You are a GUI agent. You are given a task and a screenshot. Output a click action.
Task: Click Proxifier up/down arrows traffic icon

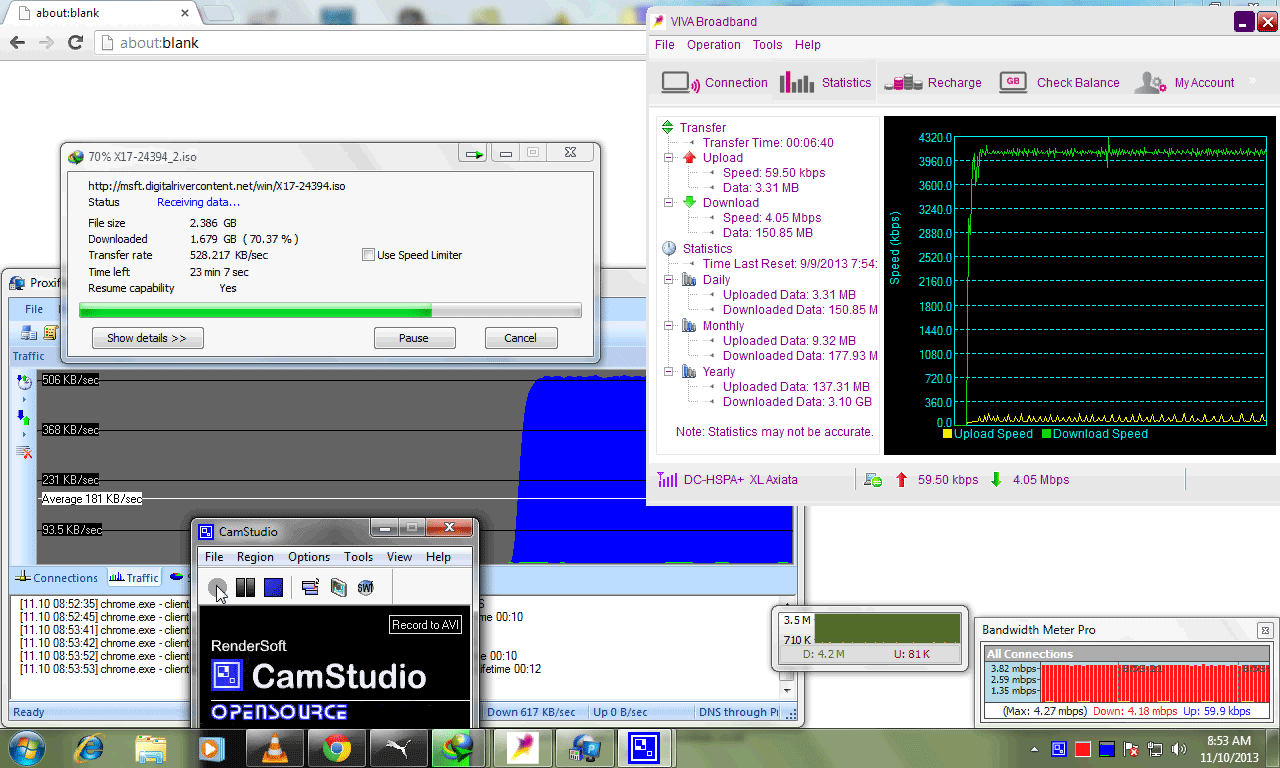pos(24,416)
